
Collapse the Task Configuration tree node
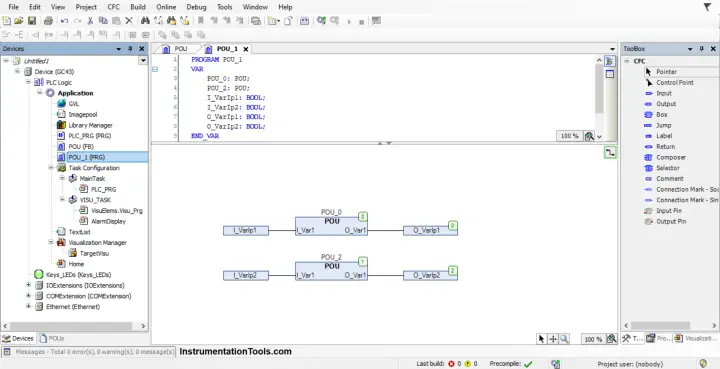coord(51,168)
